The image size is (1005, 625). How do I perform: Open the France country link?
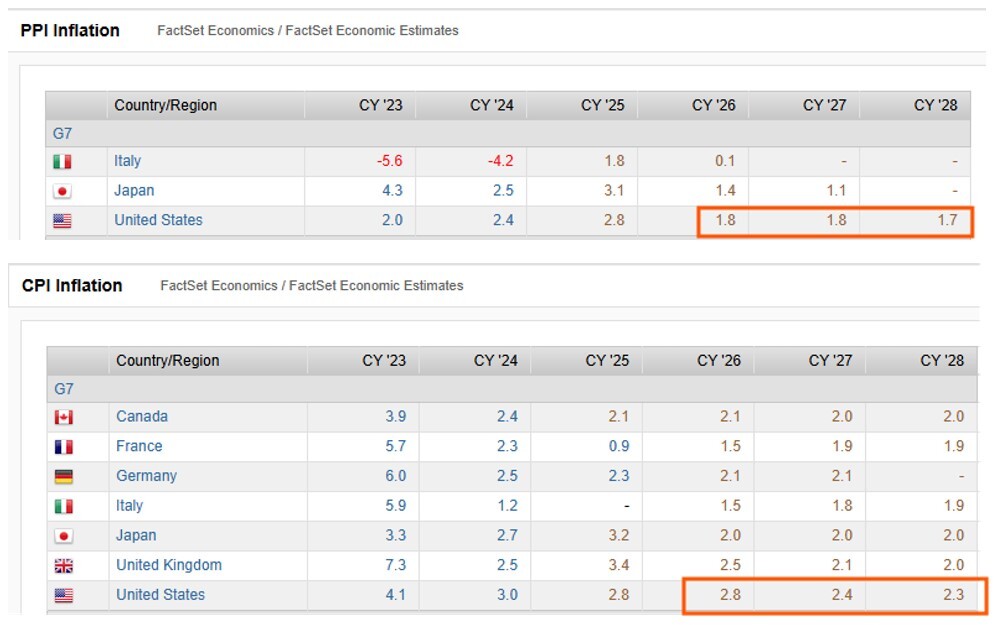click(x=139, y=446)
